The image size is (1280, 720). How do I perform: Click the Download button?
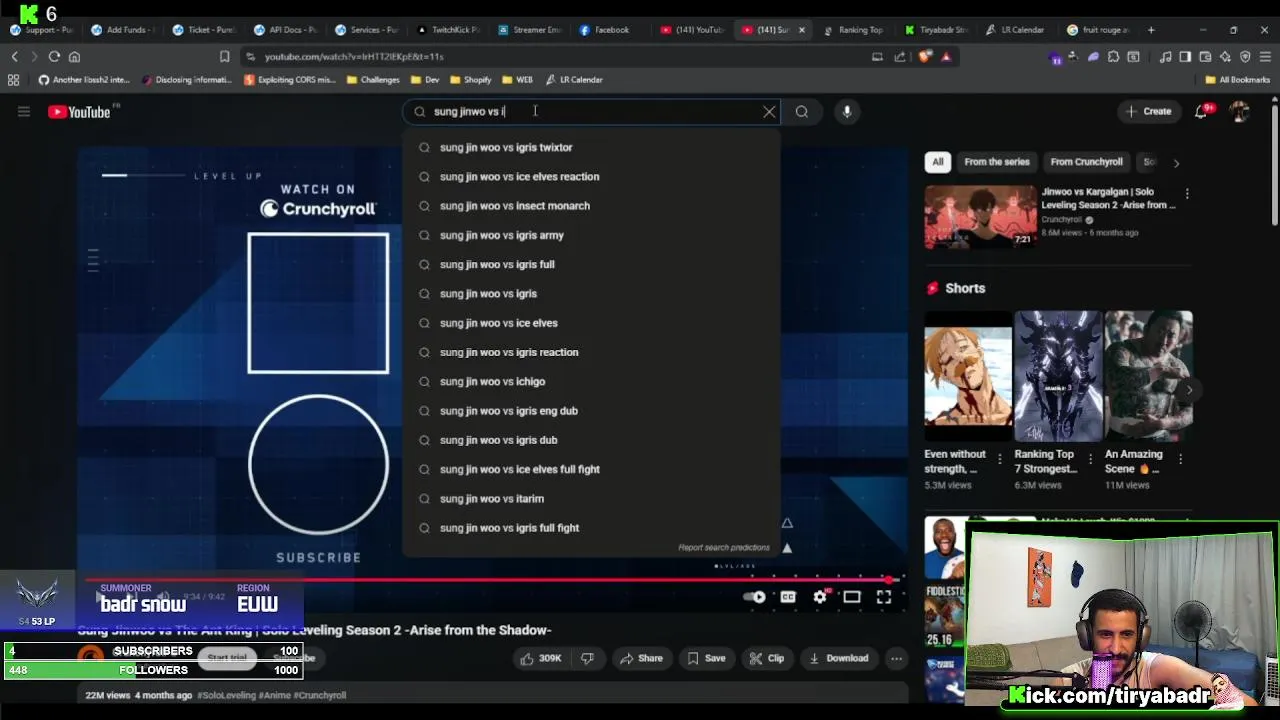[x=839, y=658]
